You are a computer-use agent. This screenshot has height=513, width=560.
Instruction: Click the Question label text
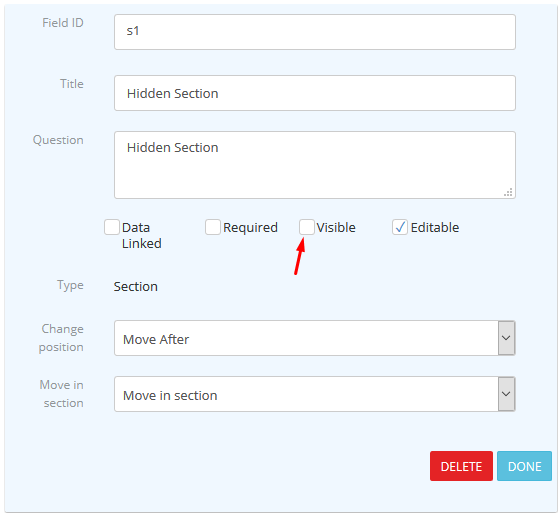58,140
